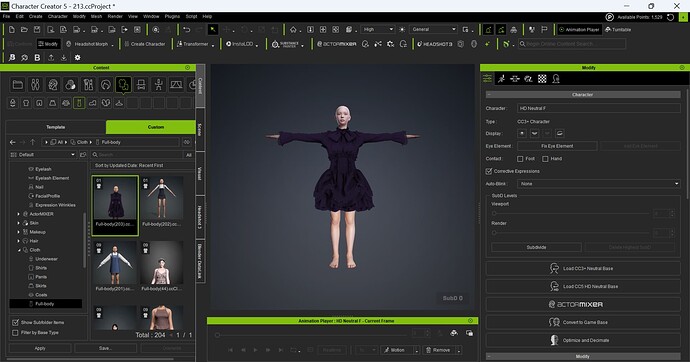The image size is (690, 362).
Task: Open the General mode dropdown
Action: tap(433, 29)
